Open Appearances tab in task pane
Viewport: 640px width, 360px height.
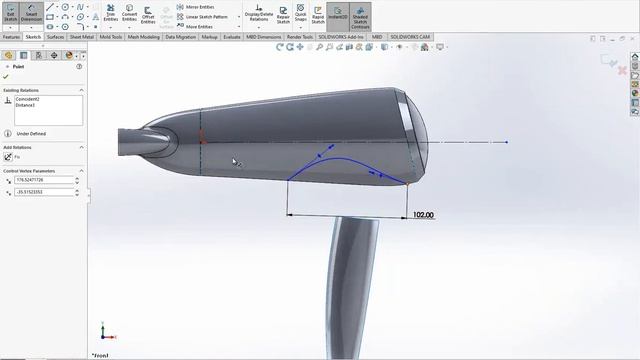635,93
